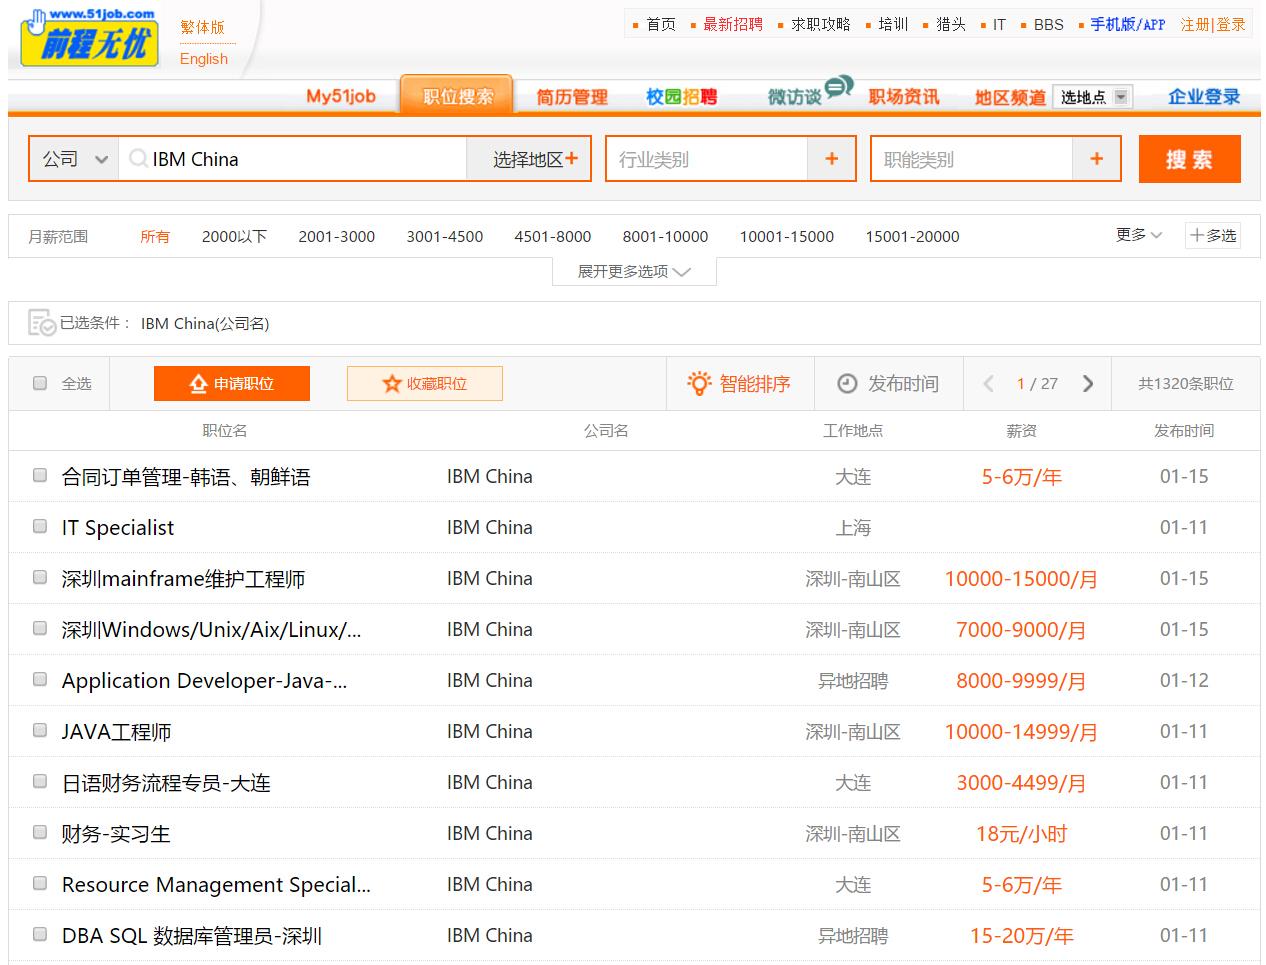This screenshot has width=1266, height=965.
Task: Open Resource Management Special... job posting
Action: pos(216,884)
